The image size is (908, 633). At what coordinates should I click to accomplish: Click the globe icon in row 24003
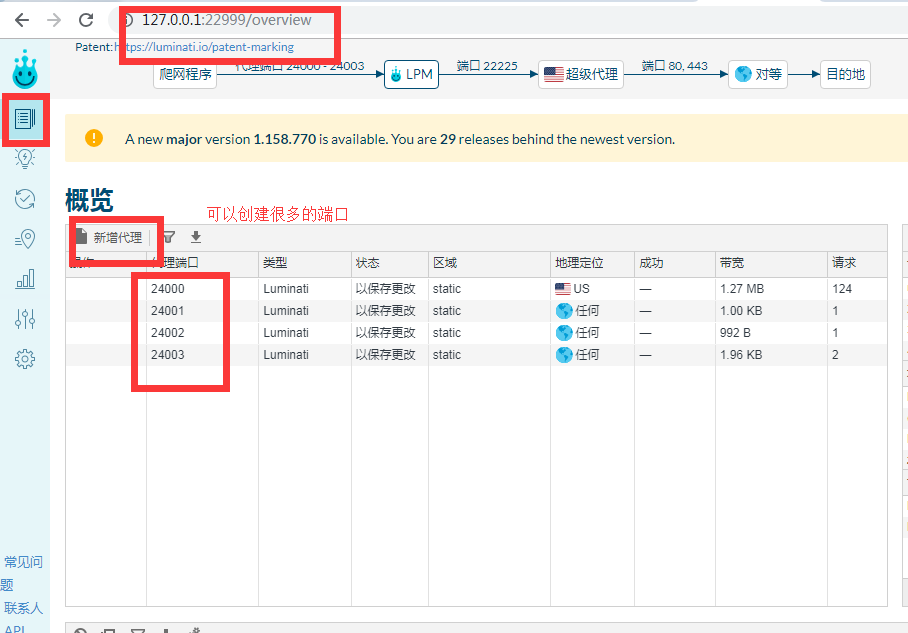[564, 355]
